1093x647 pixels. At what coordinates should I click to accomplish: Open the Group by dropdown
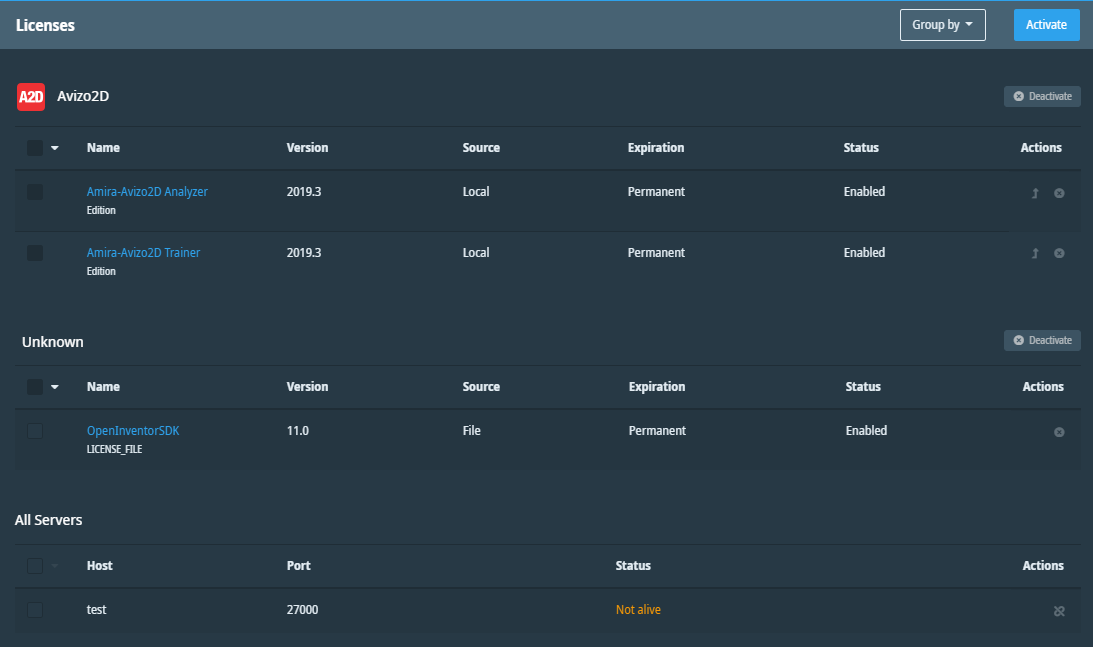tap(942, 25)
